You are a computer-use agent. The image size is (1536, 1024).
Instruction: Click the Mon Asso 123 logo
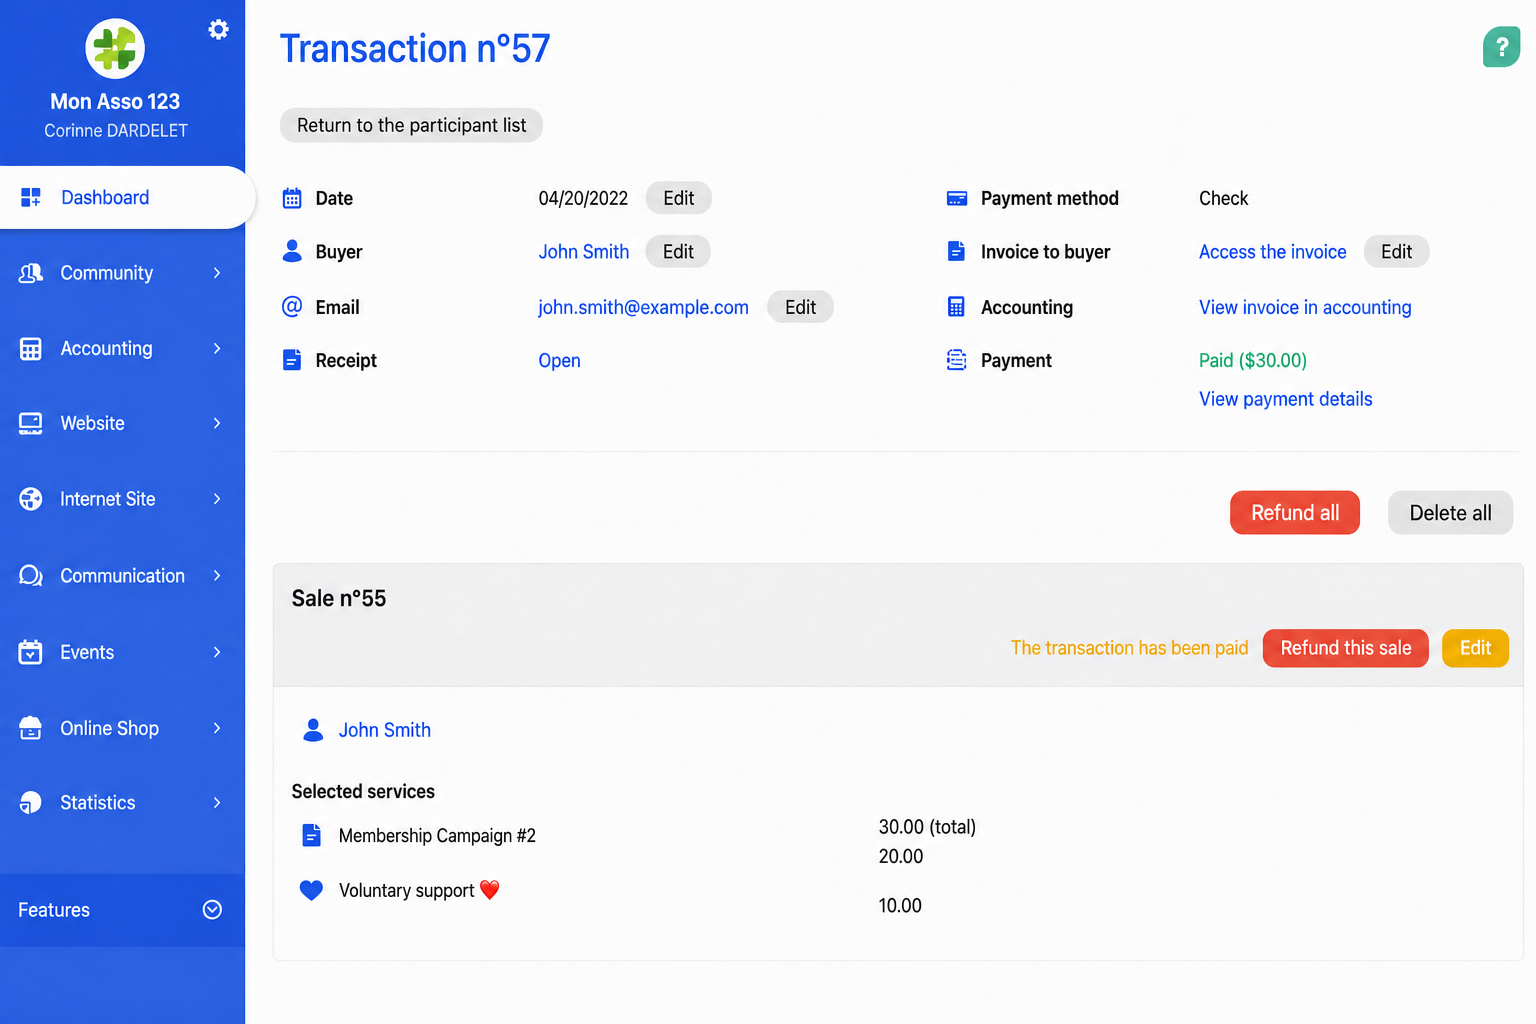[115, 48]
